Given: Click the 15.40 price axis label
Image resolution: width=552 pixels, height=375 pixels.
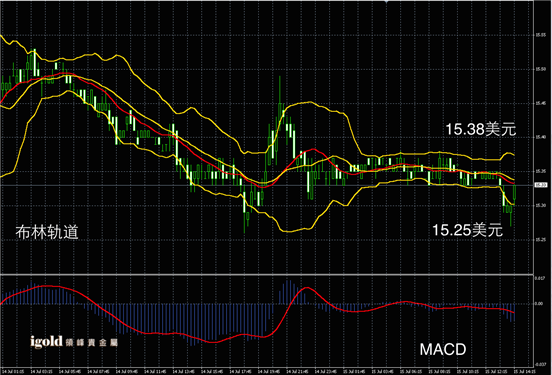Looking at the screenshot, I should [541, 137].
